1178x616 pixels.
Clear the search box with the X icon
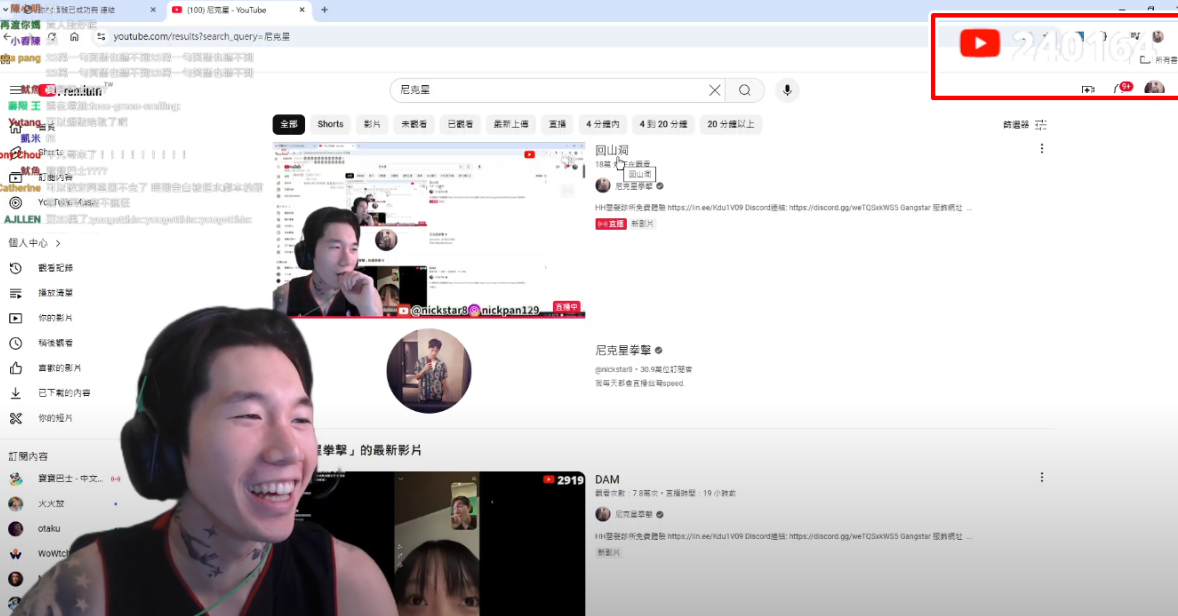coord(714,90)
